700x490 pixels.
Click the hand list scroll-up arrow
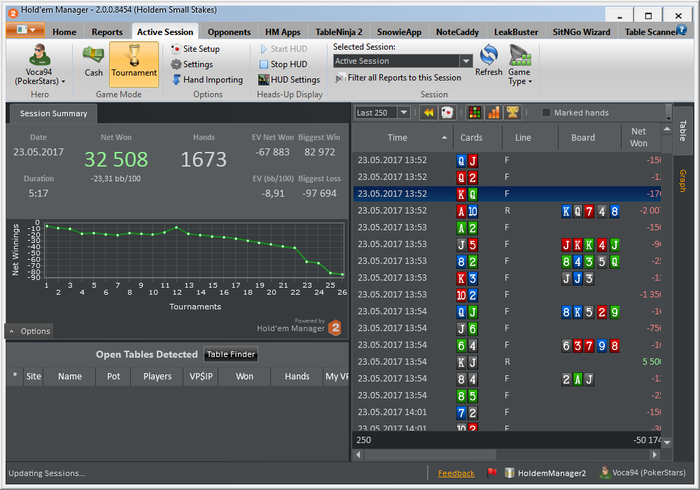click(667, 129)
